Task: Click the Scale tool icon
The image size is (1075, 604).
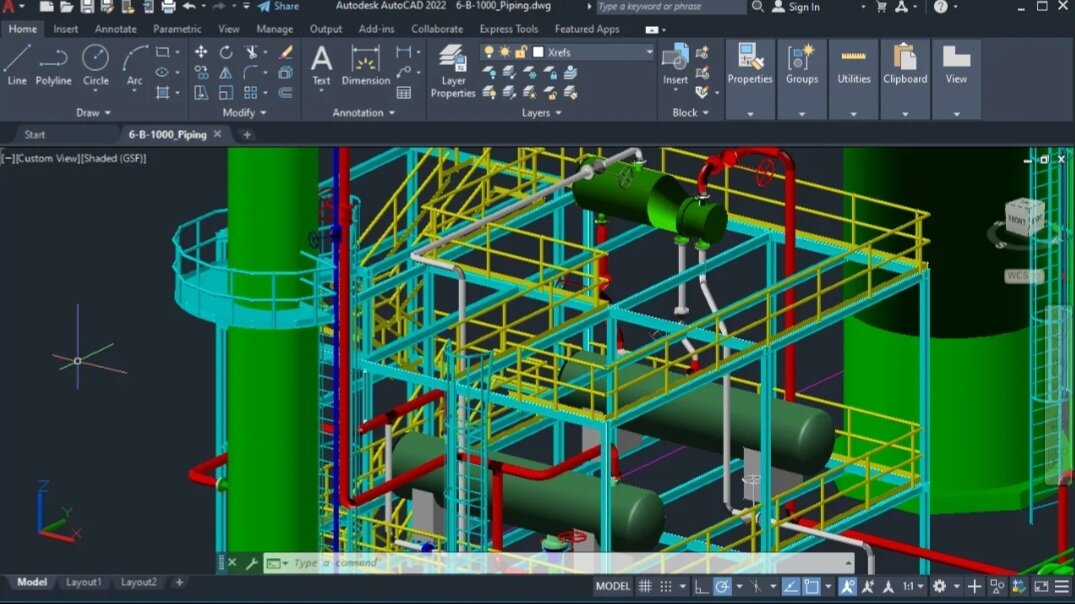Action: coord(226,93)
